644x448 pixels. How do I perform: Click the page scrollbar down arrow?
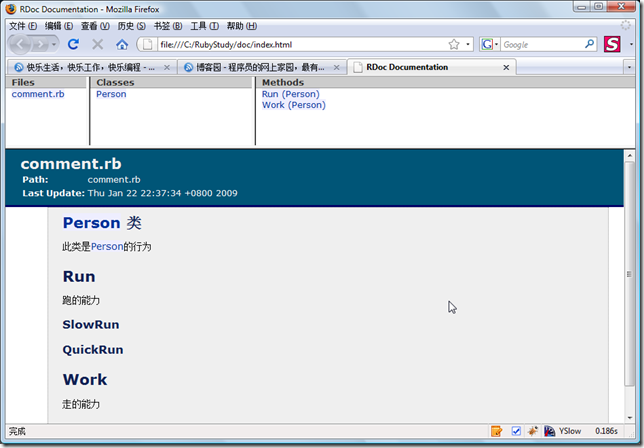(x=630, y=418)
